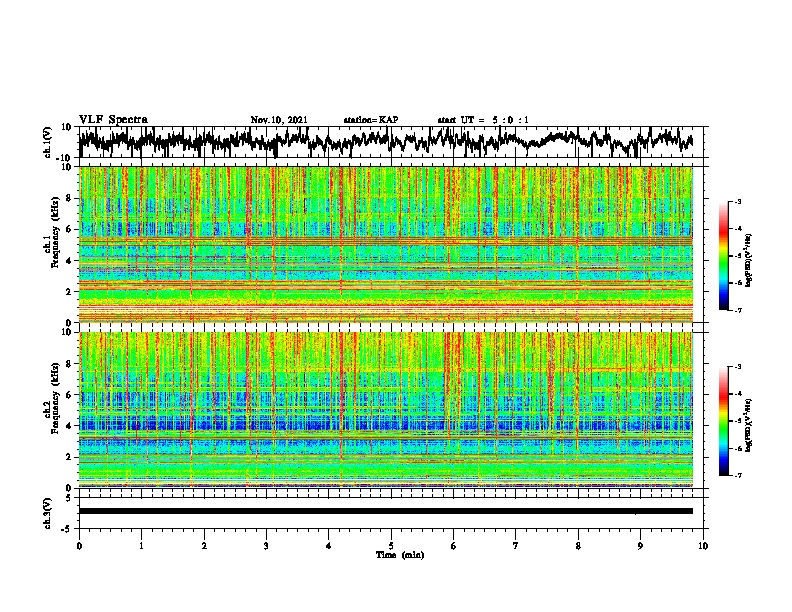Click the 2 tick on the time axis
Viewport: 792px width, 612px height.
(204, 546)
